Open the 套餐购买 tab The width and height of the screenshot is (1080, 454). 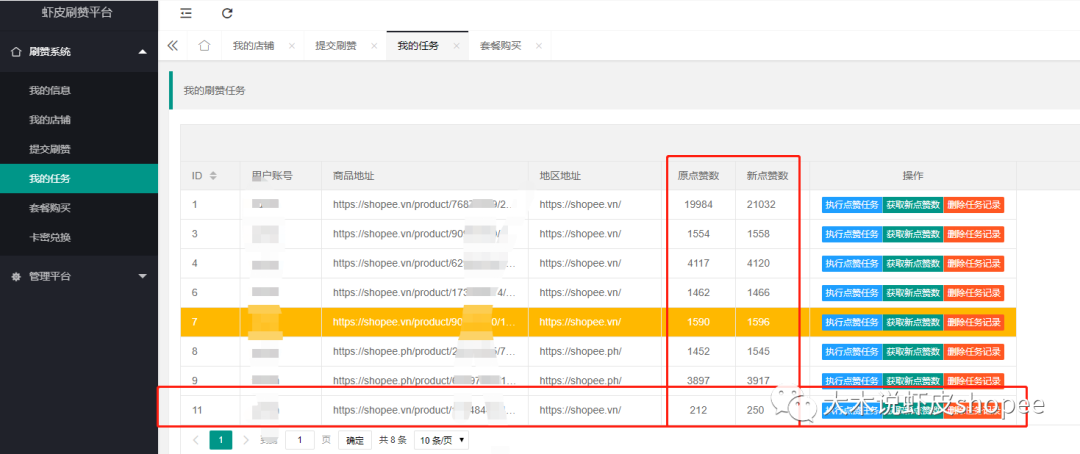pos(501,46)
